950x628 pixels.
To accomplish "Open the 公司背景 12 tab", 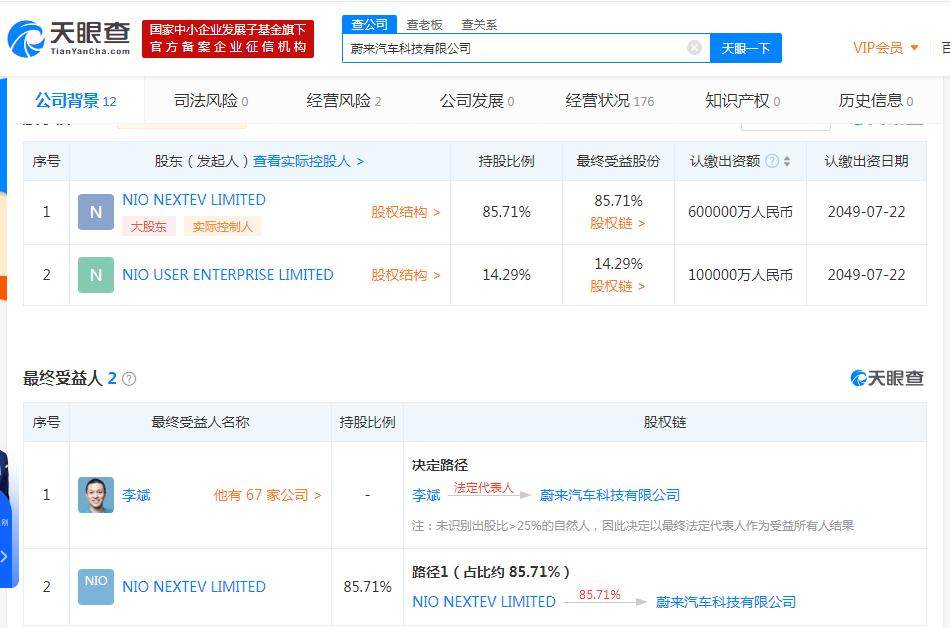I will click(76, 101).
